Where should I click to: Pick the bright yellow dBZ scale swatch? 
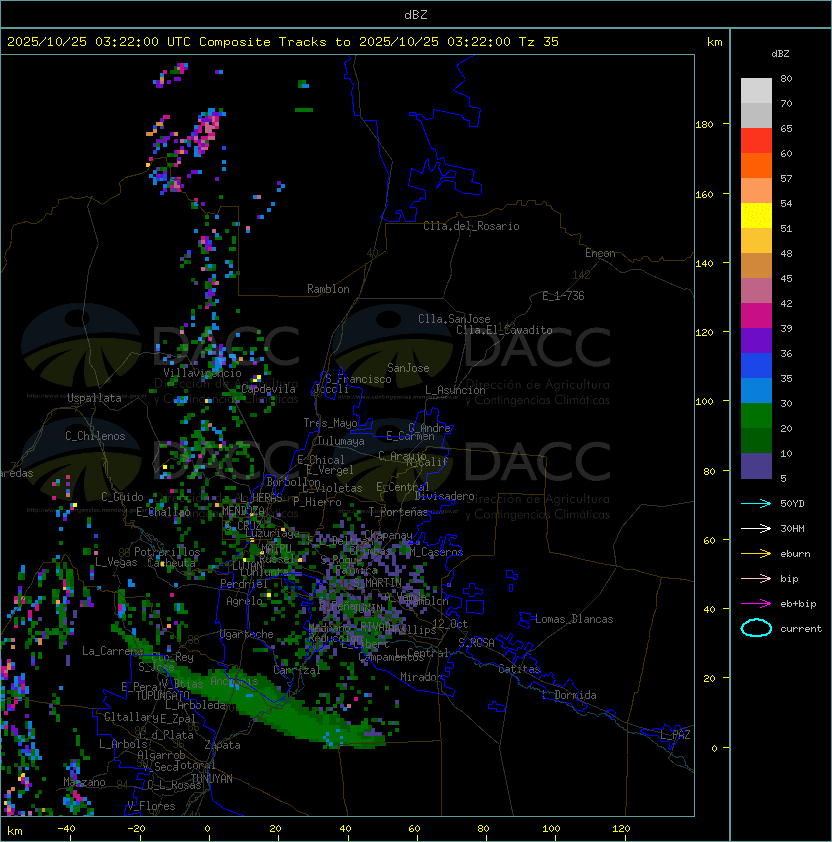(x=756, y=216)
